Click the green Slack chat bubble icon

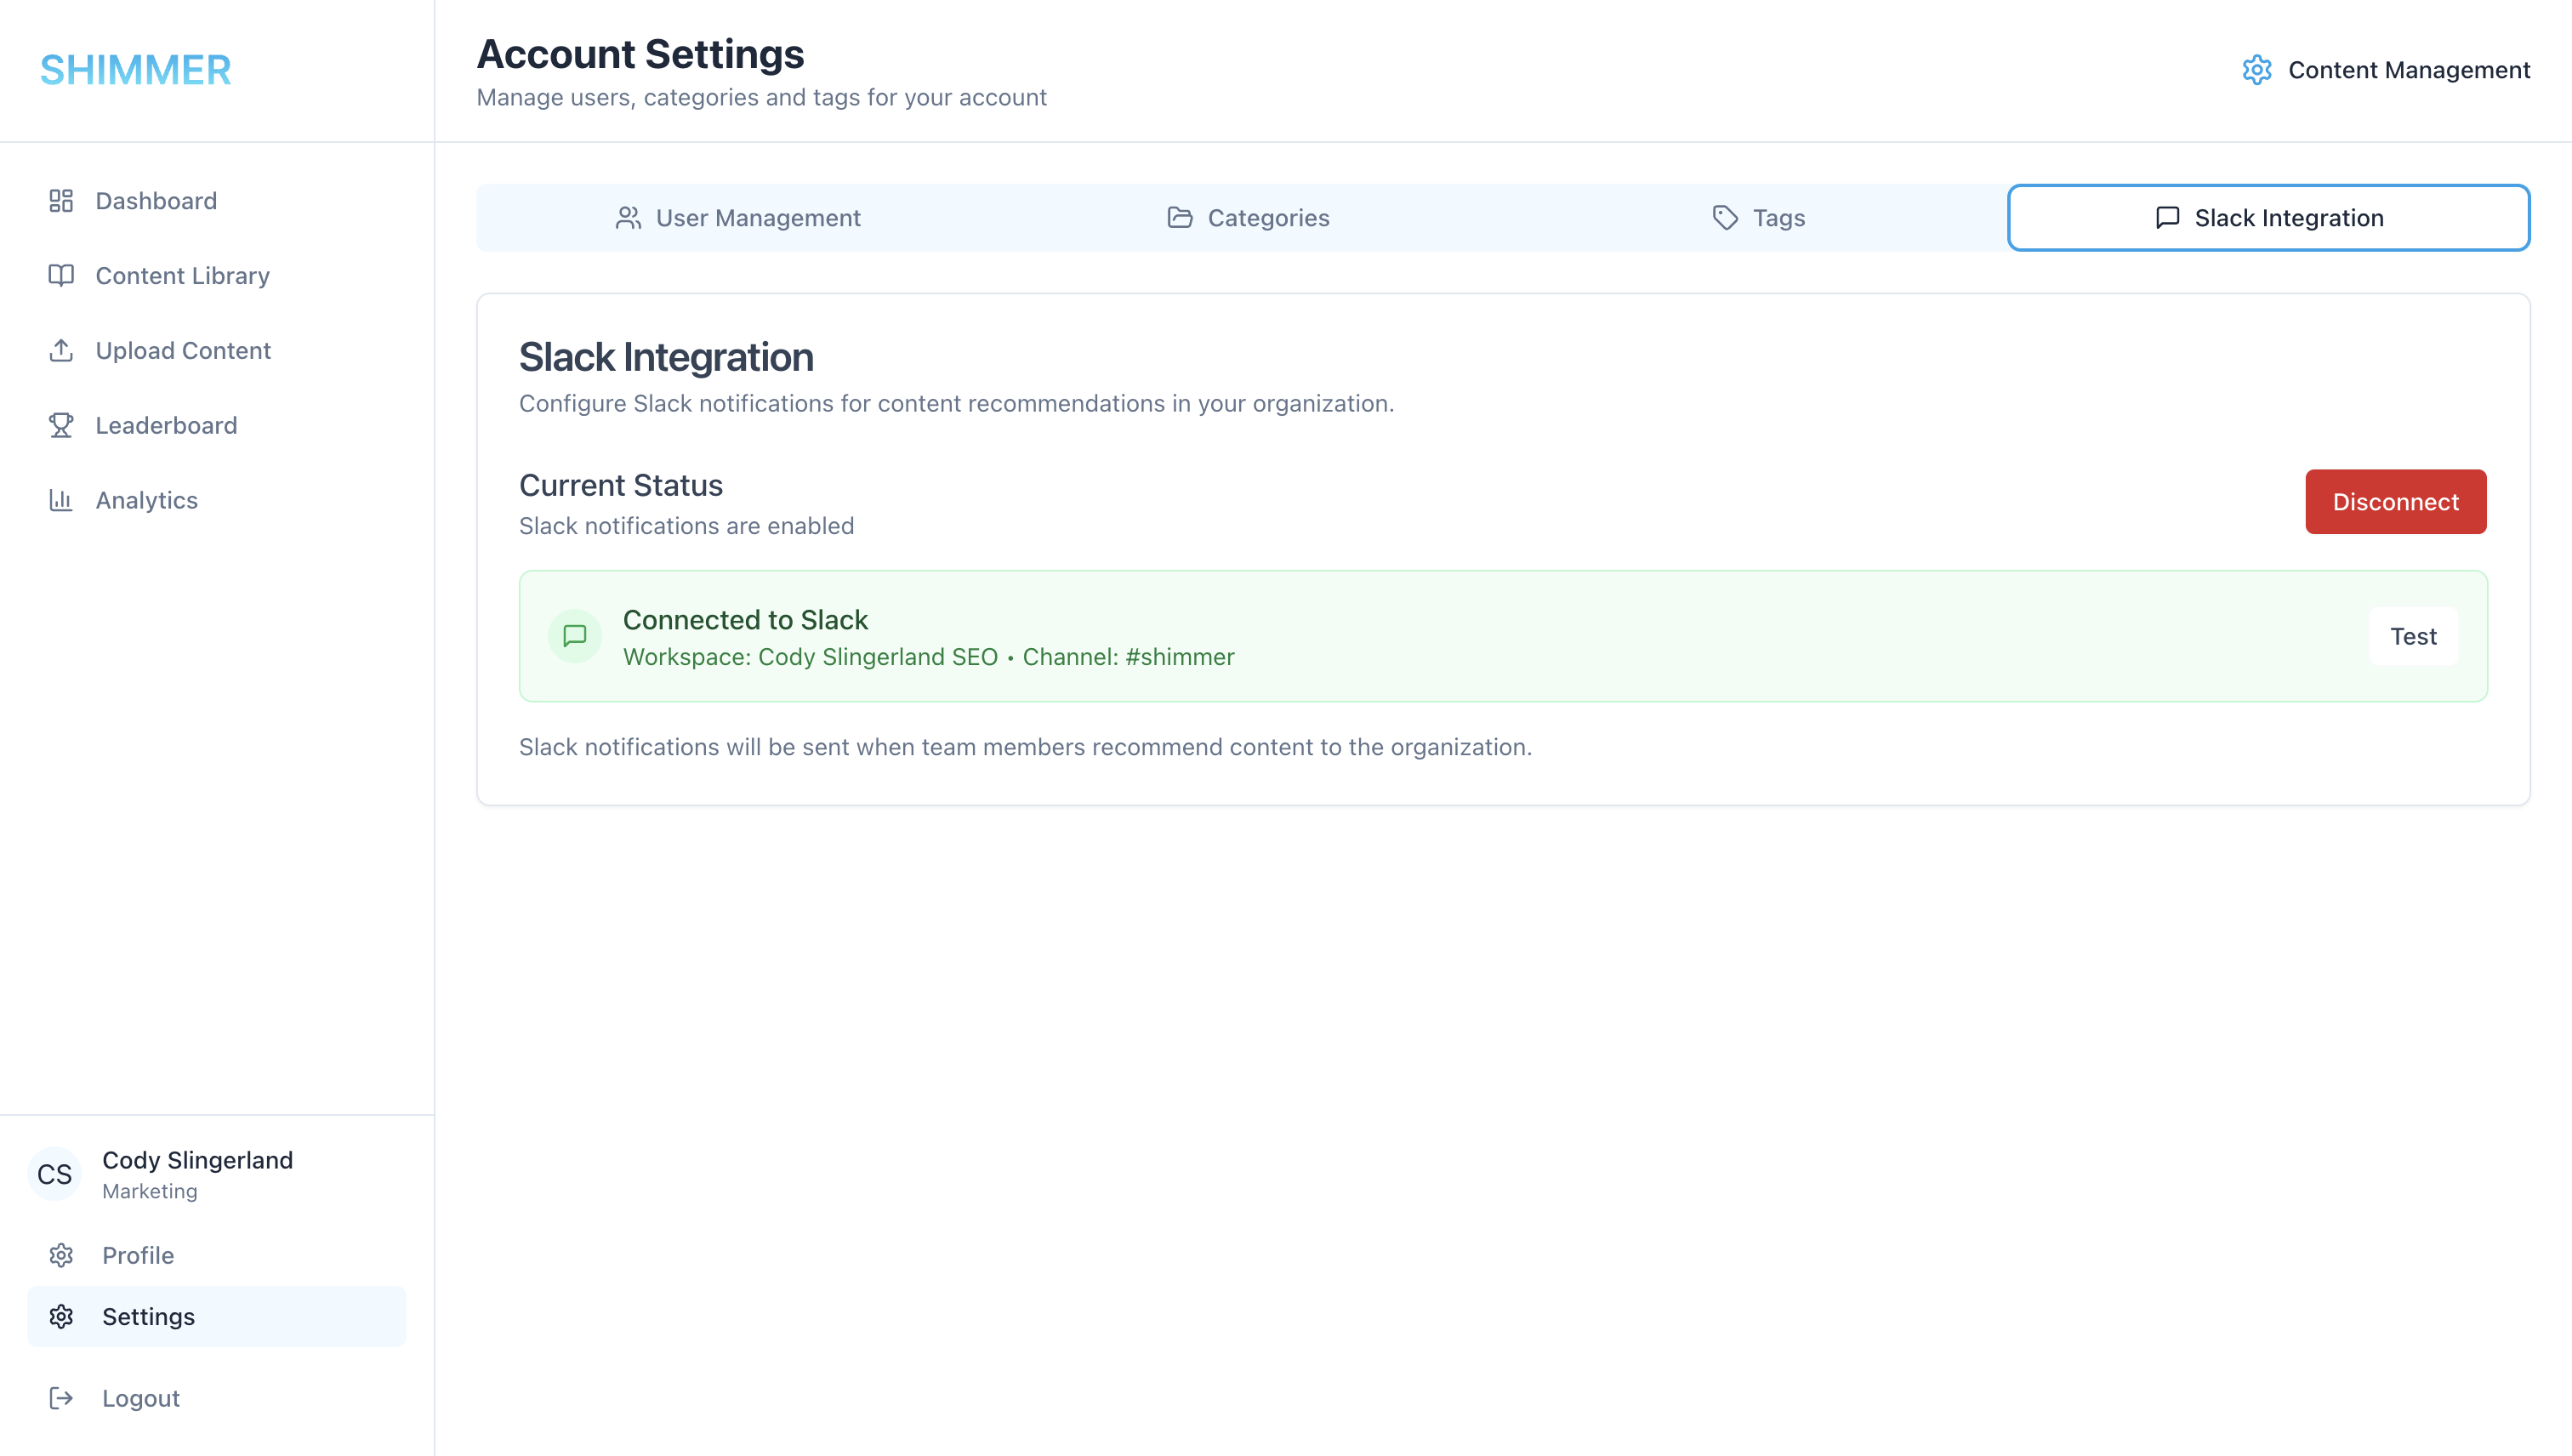[x=576, y=636]
